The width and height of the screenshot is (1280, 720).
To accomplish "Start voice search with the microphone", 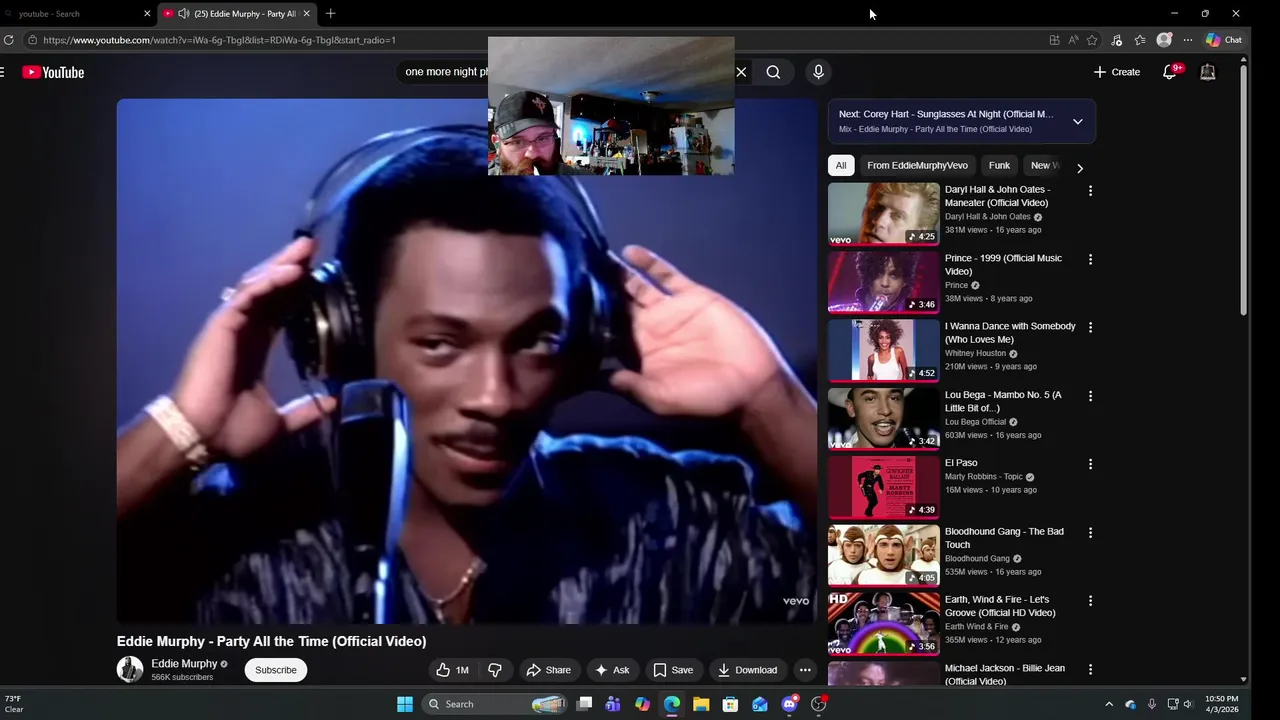I will 818,72.
